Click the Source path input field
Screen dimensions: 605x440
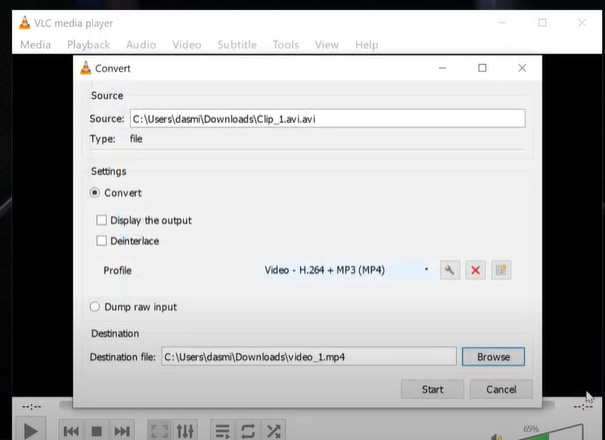(328, 118)
